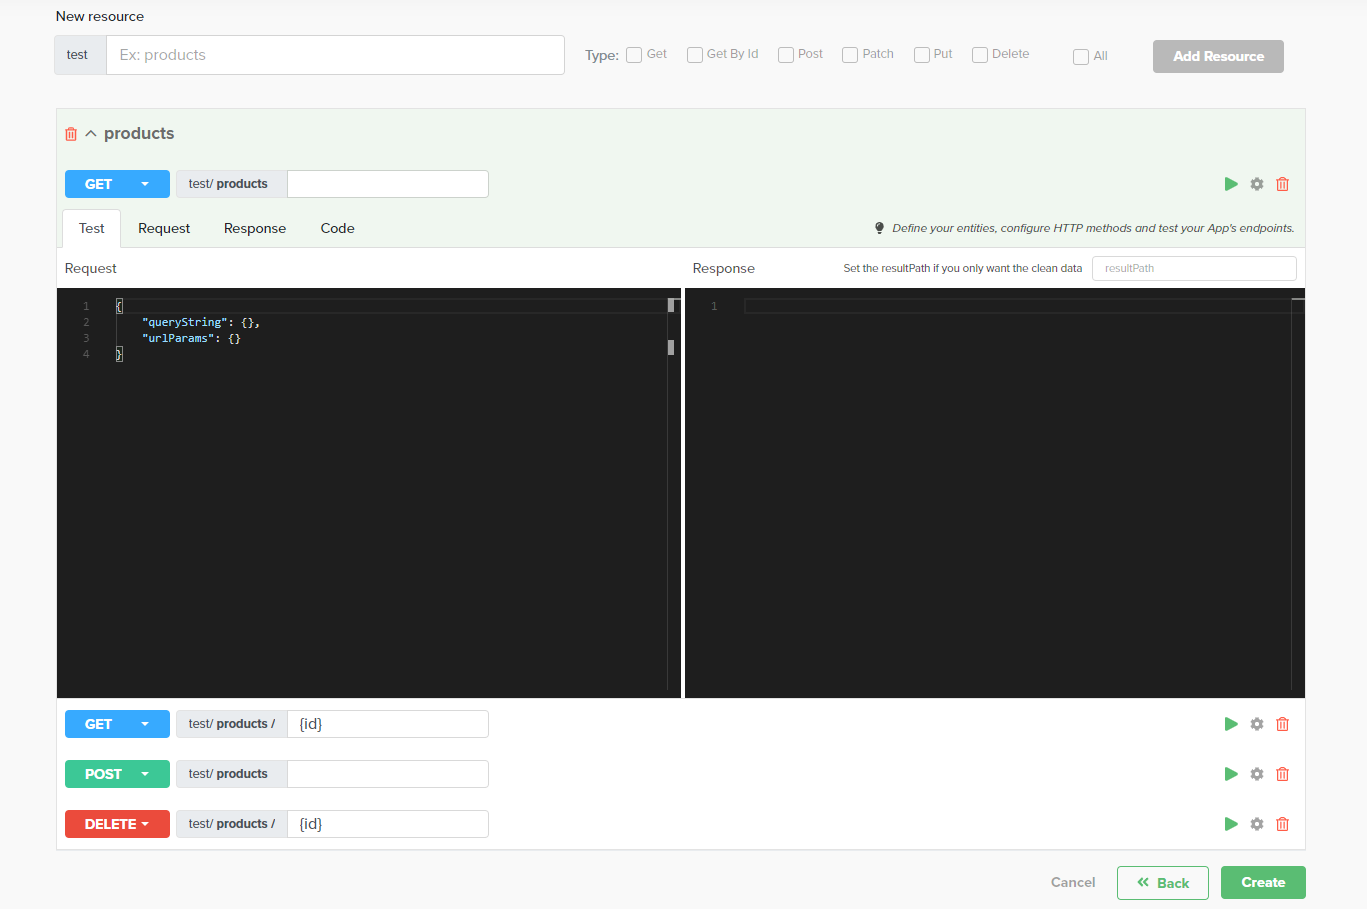This screenshot has height=909, width=1367.
Task: Edit the {id} field in DELETE row
Action: coord(387,824)
